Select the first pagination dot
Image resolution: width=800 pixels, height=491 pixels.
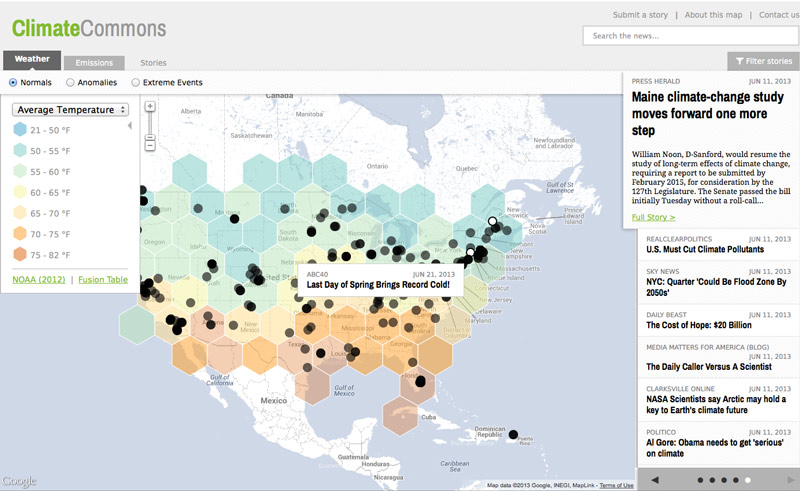coord(700,480)
